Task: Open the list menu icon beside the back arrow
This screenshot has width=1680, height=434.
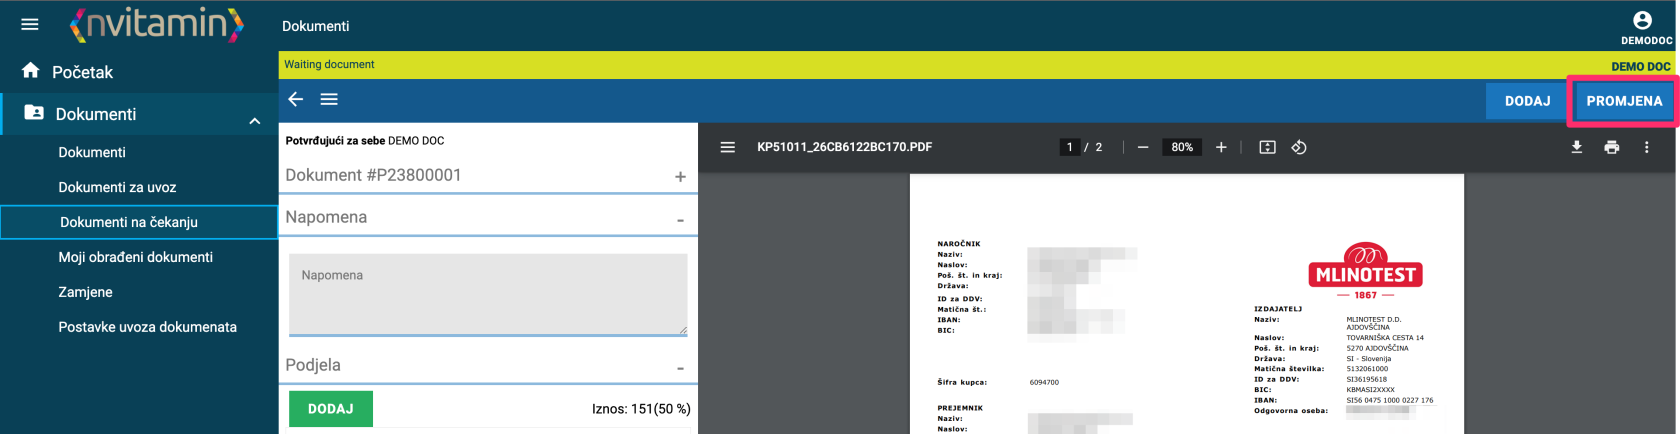Action: click(x=329, y=99)
